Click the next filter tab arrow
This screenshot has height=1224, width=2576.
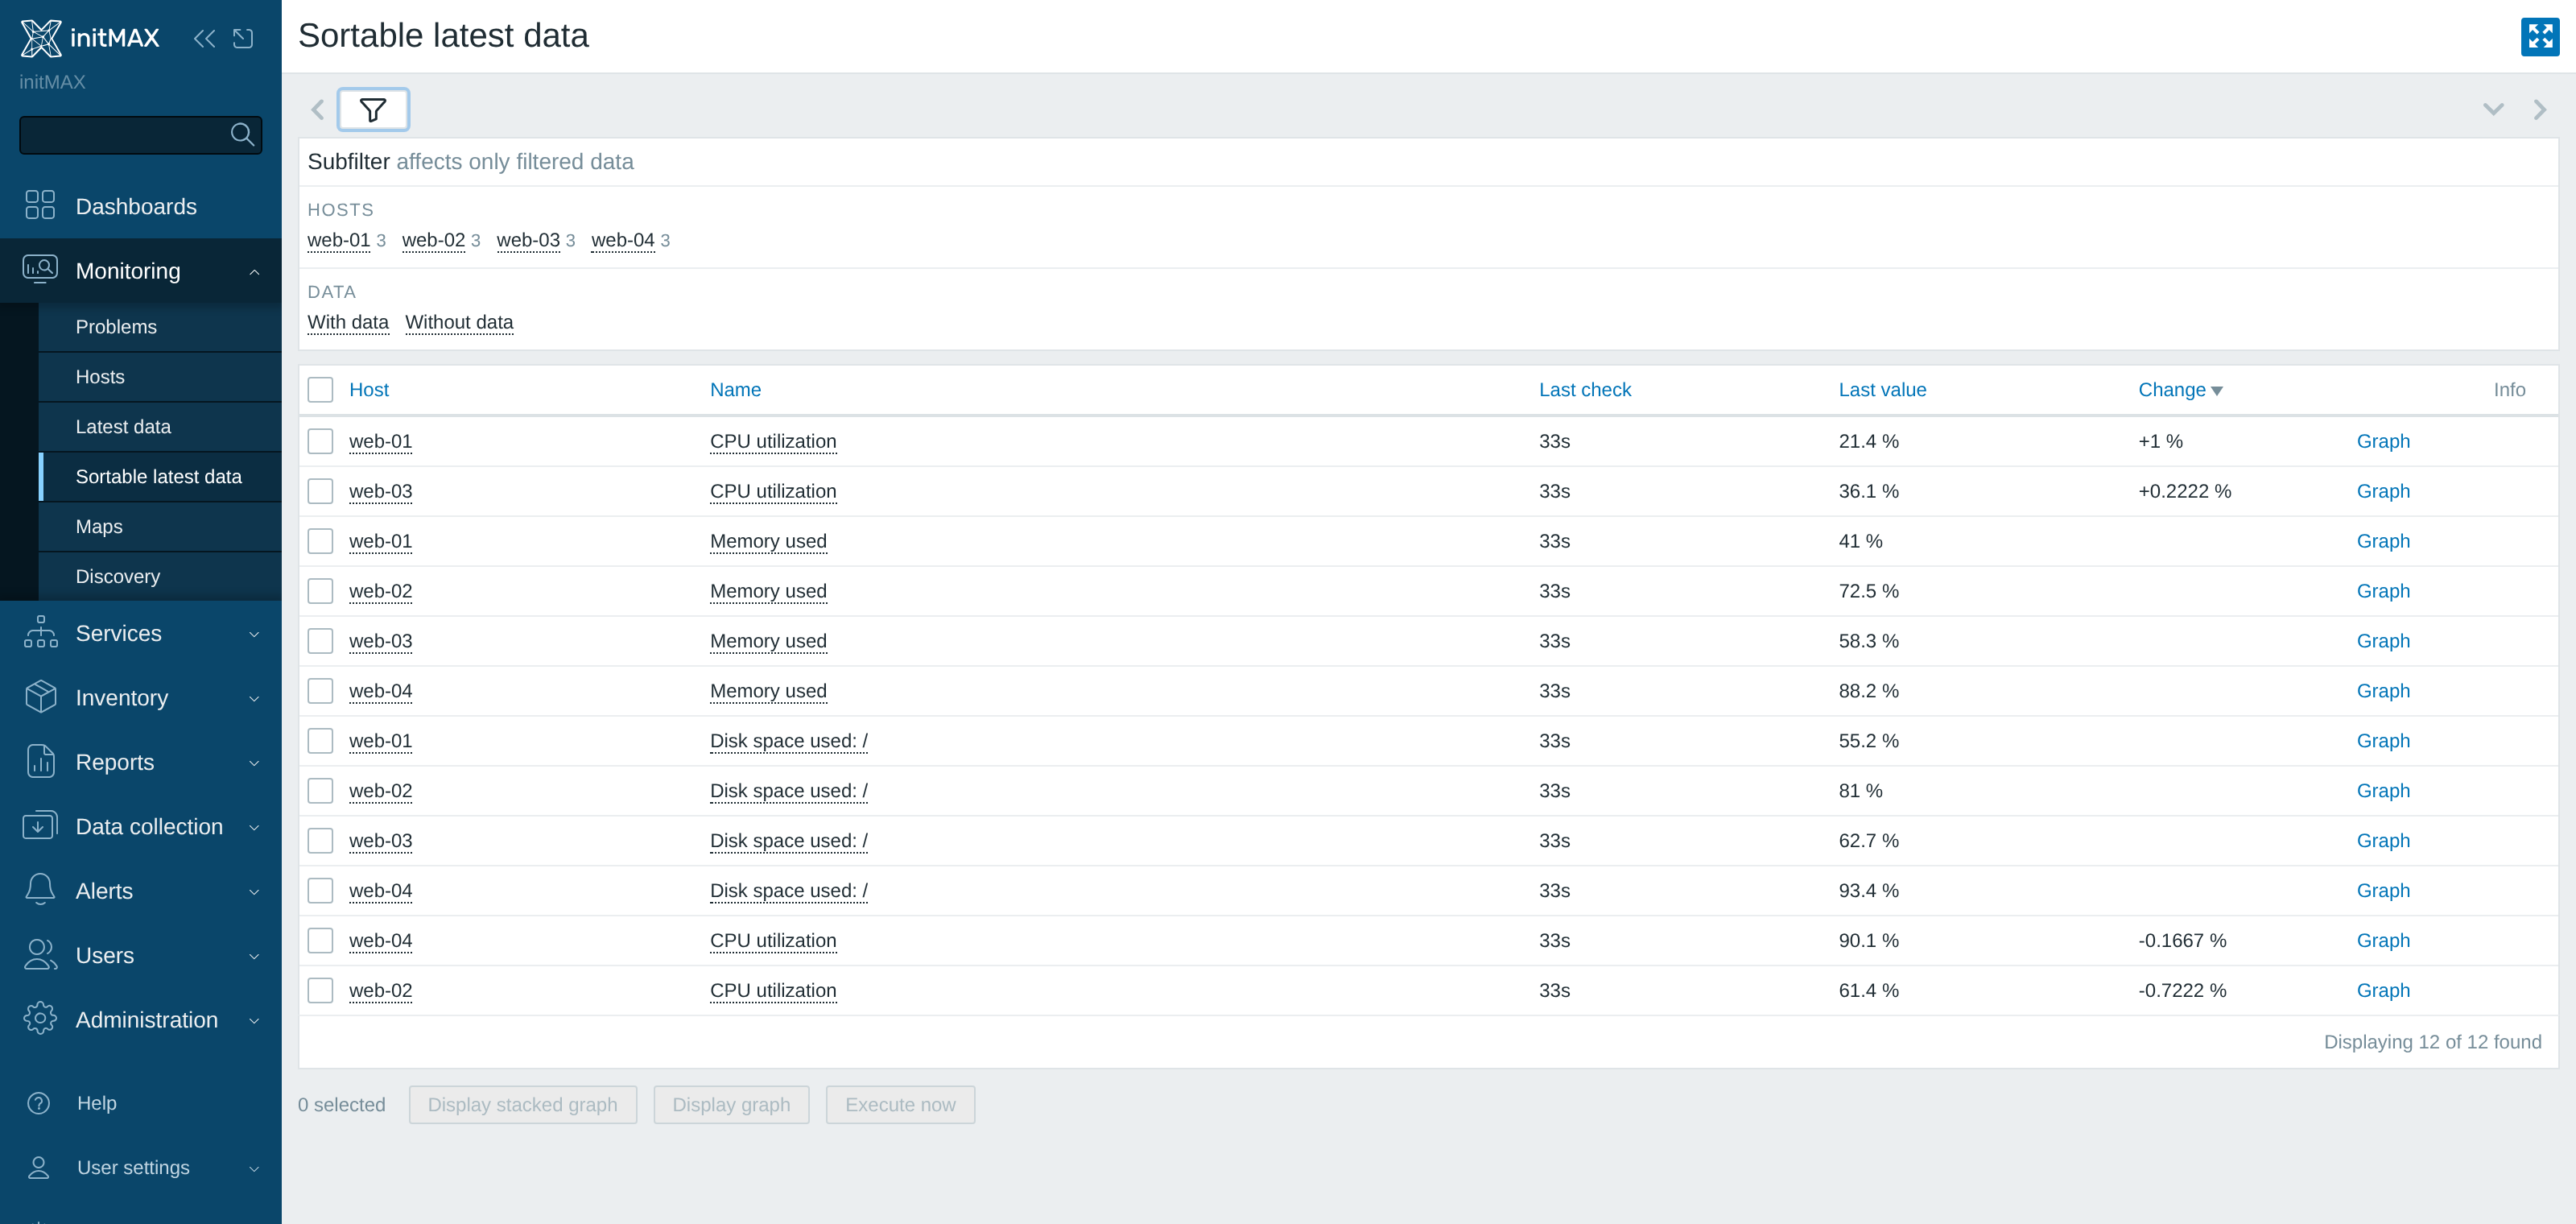(x=2539, y=109)
